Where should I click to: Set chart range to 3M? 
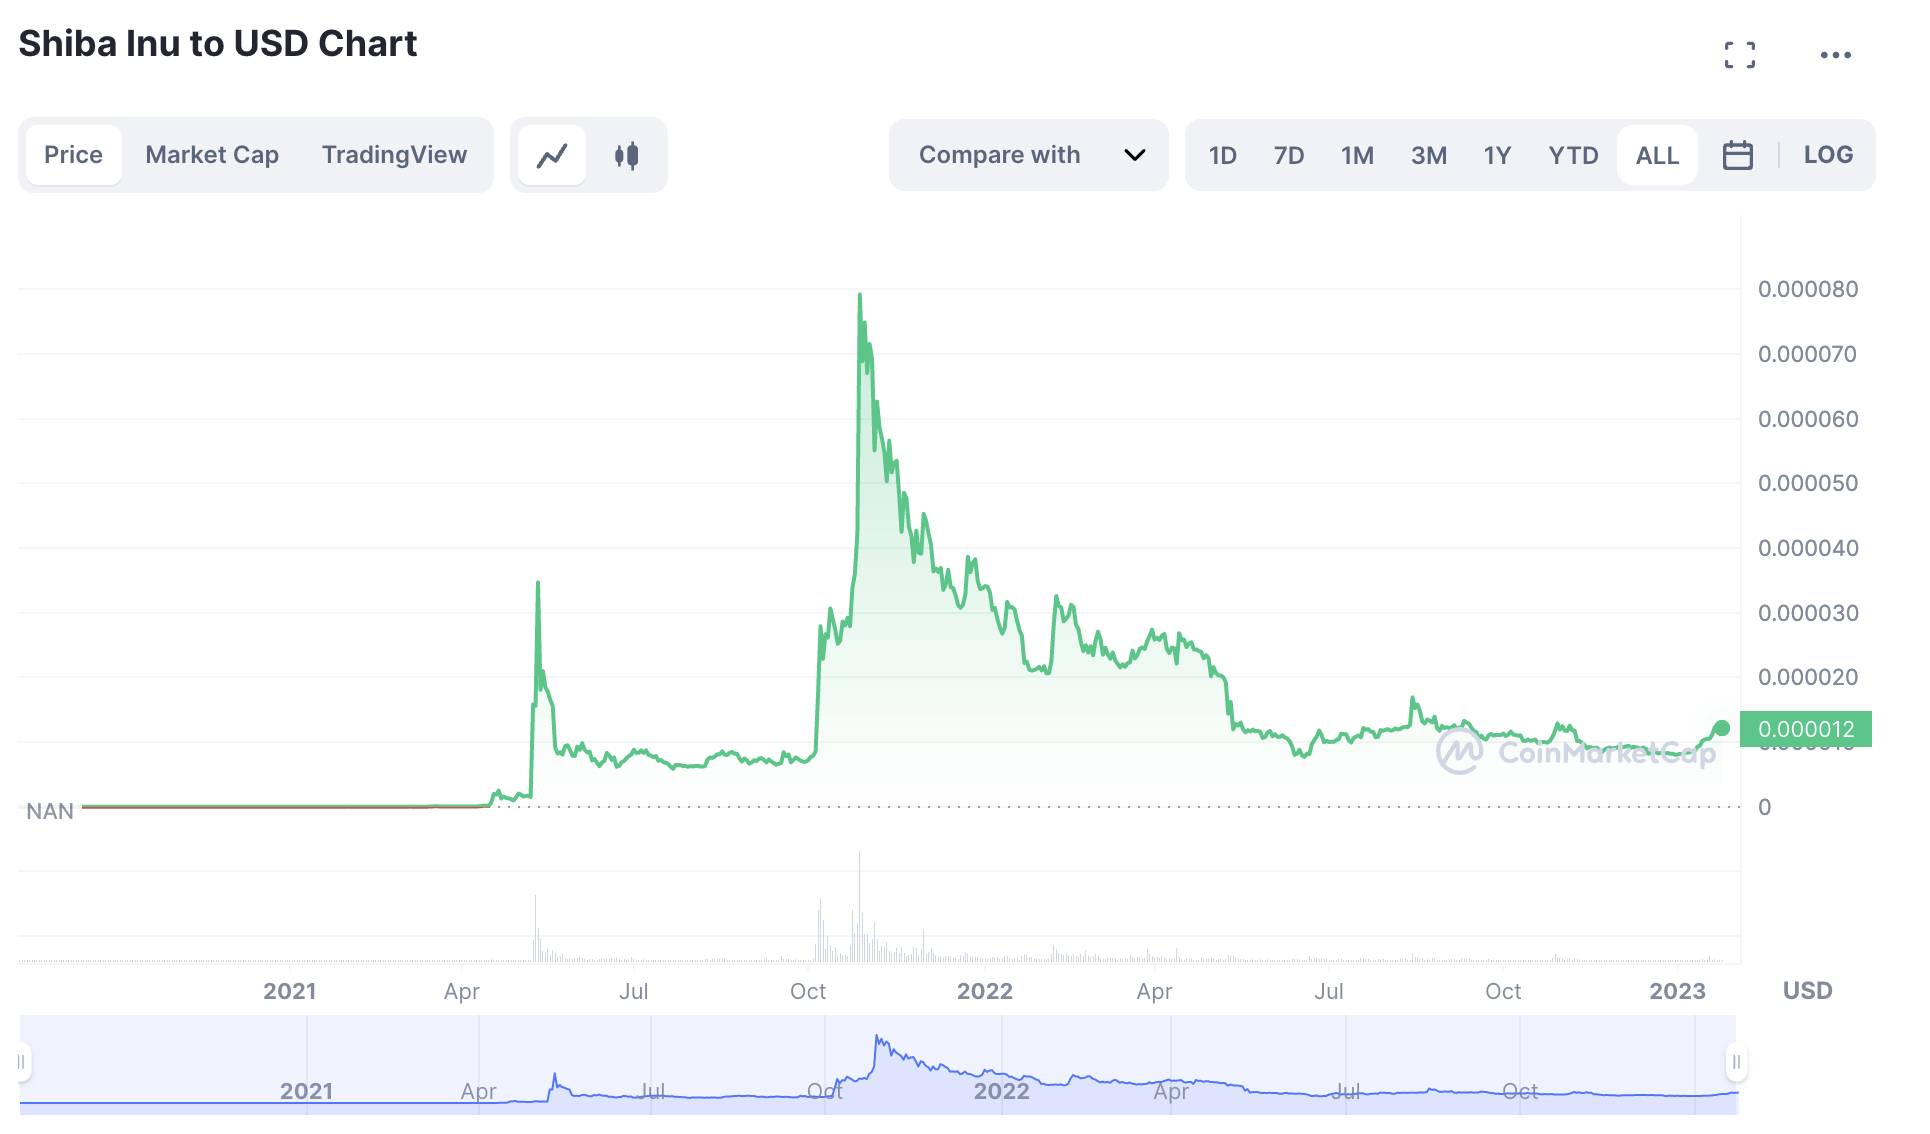coord(1429,155)
